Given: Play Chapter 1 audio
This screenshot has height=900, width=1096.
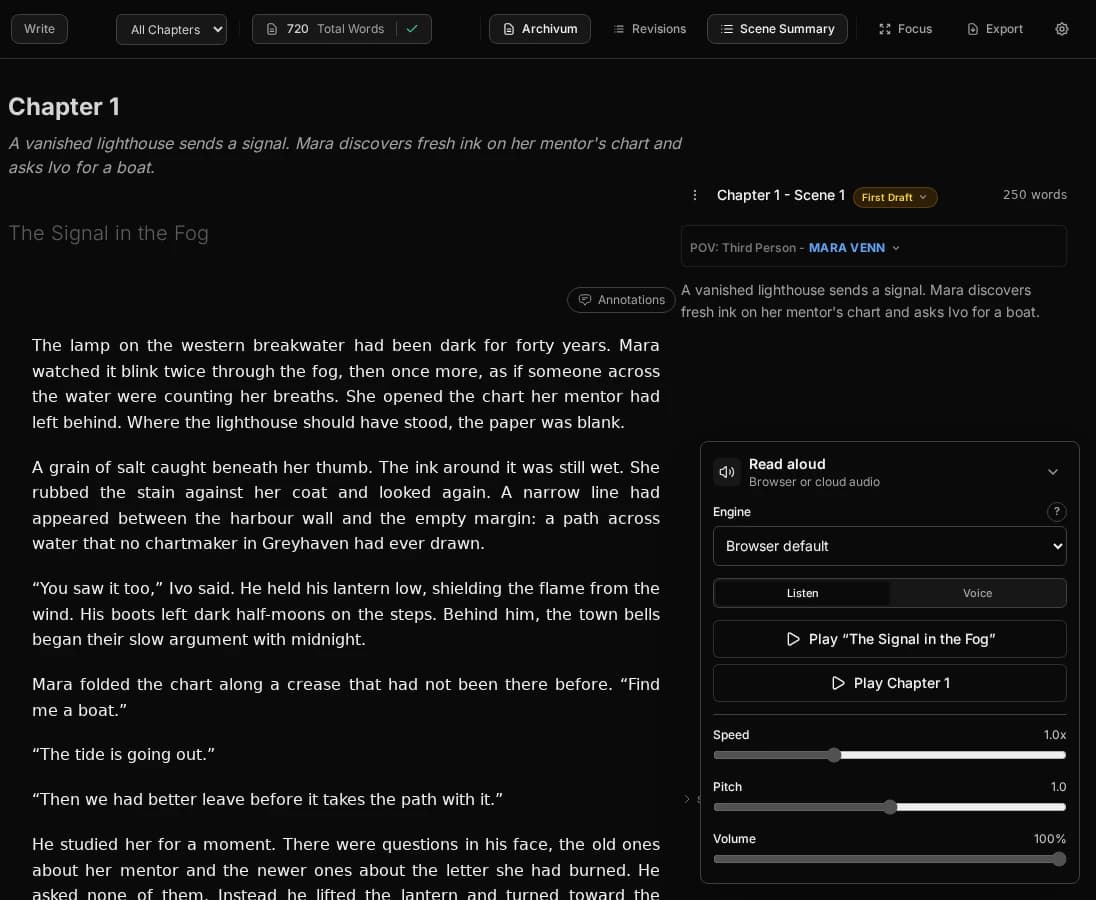Looking at the screenshot, I should tap(889, 683).
